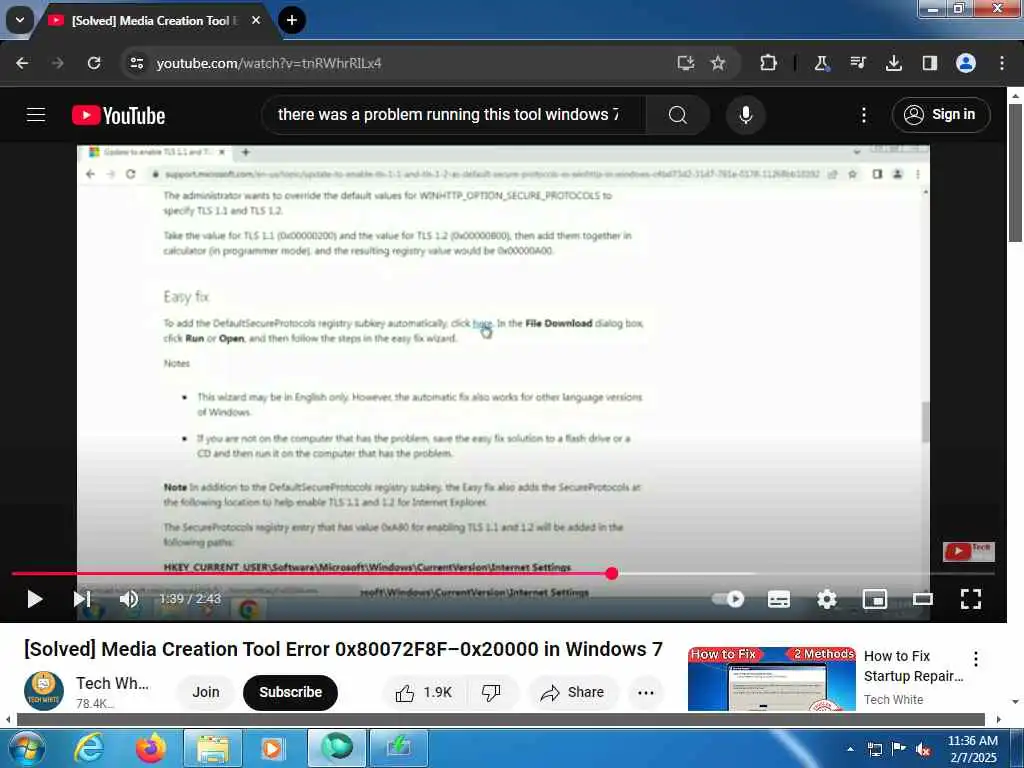Mute the video volume speaker
The image size is (1024, 768).
pyautogui.click(x=129, y=599)
